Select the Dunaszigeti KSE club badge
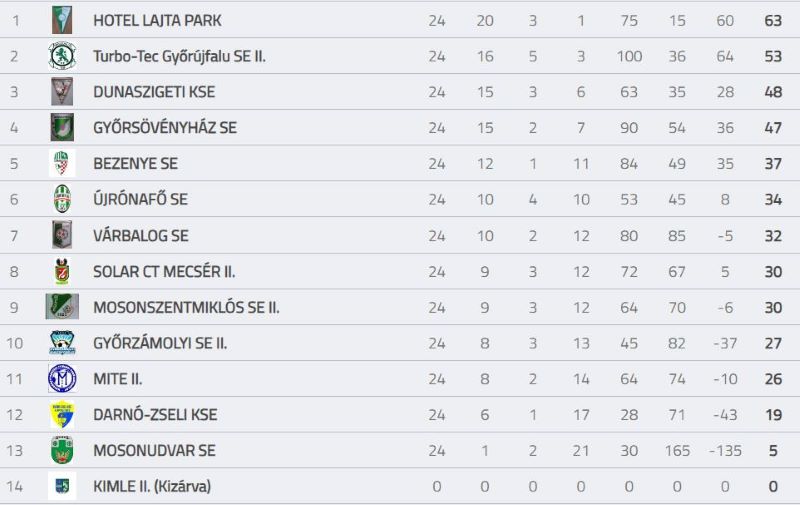 pos(62,91)
